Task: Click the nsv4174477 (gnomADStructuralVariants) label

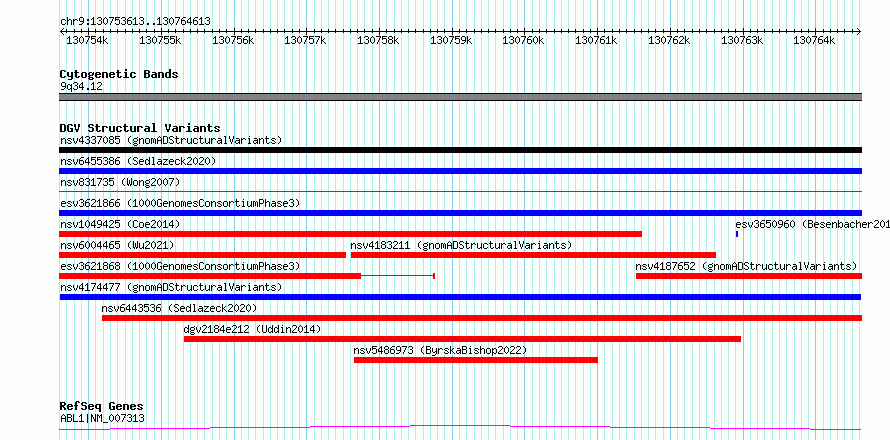Action: (171, 287)
